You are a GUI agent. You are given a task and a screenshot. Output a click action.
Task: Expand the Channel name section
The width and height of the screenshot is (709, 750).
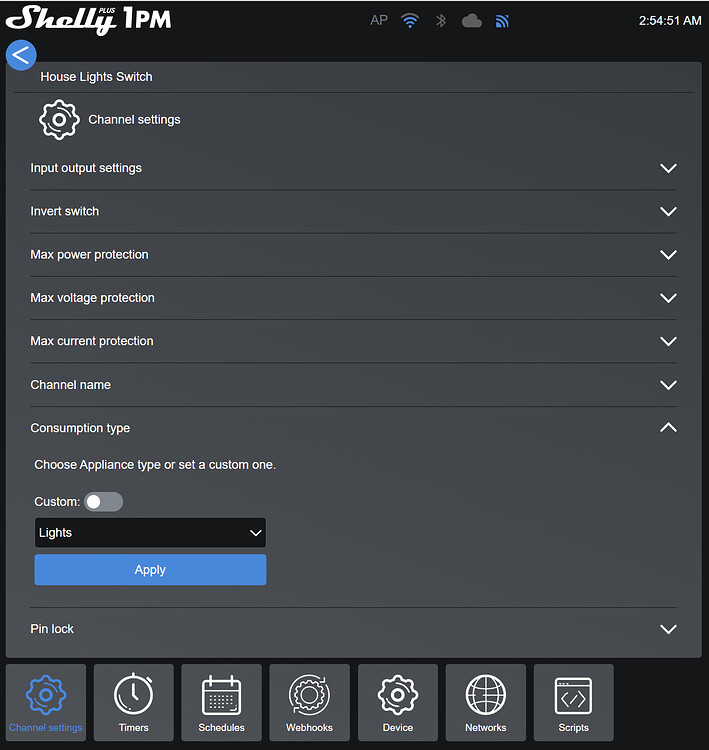pyautogui.click(x=354, y=385)
